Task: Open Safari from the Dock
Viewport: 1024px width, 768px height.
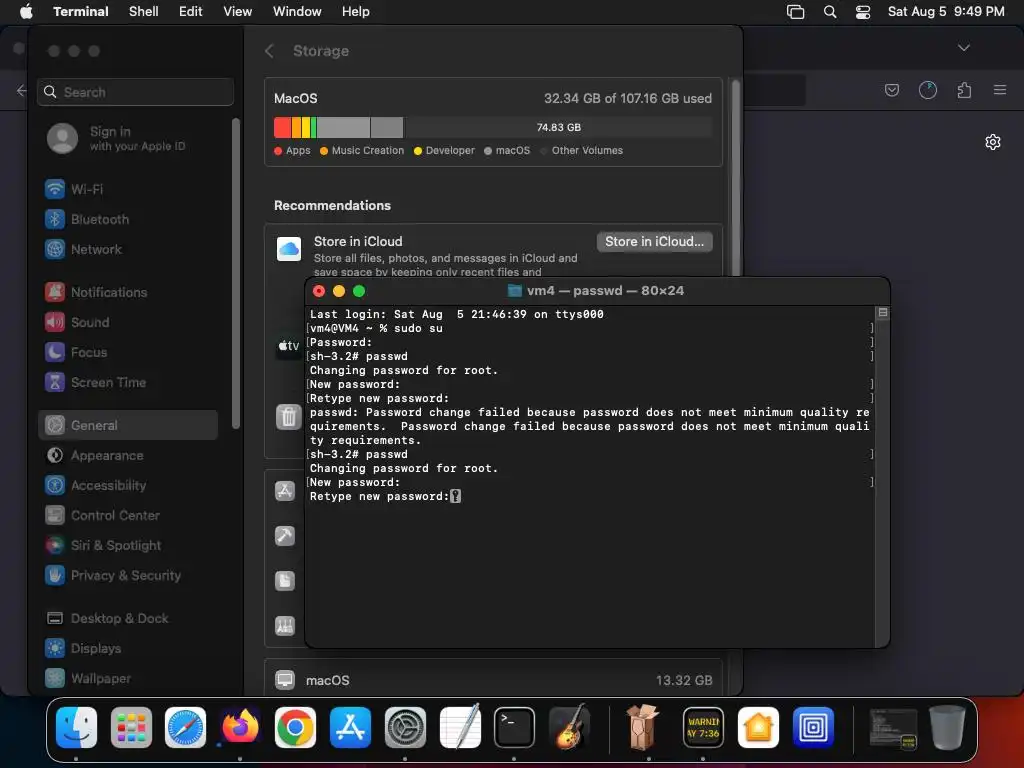Action: pos(185,728)
